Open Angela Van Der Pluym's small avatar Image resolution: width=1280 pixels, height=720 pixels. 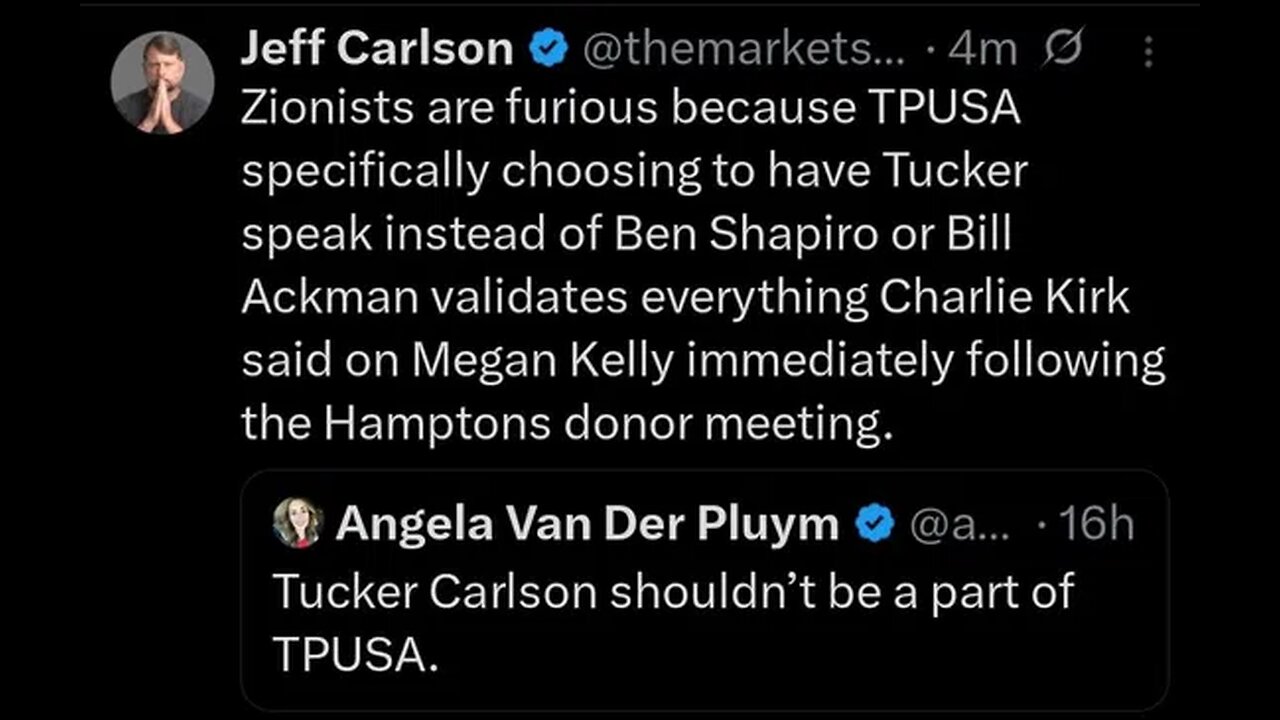pyautogui.click(x=298, y=523)
